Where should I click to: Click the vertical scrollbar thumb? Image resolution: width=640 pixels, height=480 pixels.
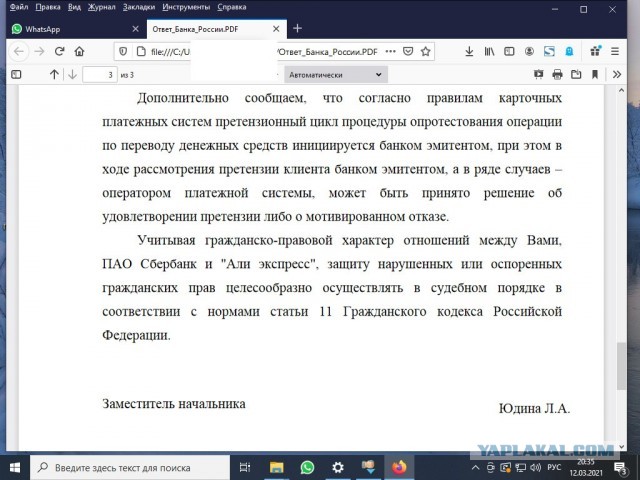(x=621, y=366)
